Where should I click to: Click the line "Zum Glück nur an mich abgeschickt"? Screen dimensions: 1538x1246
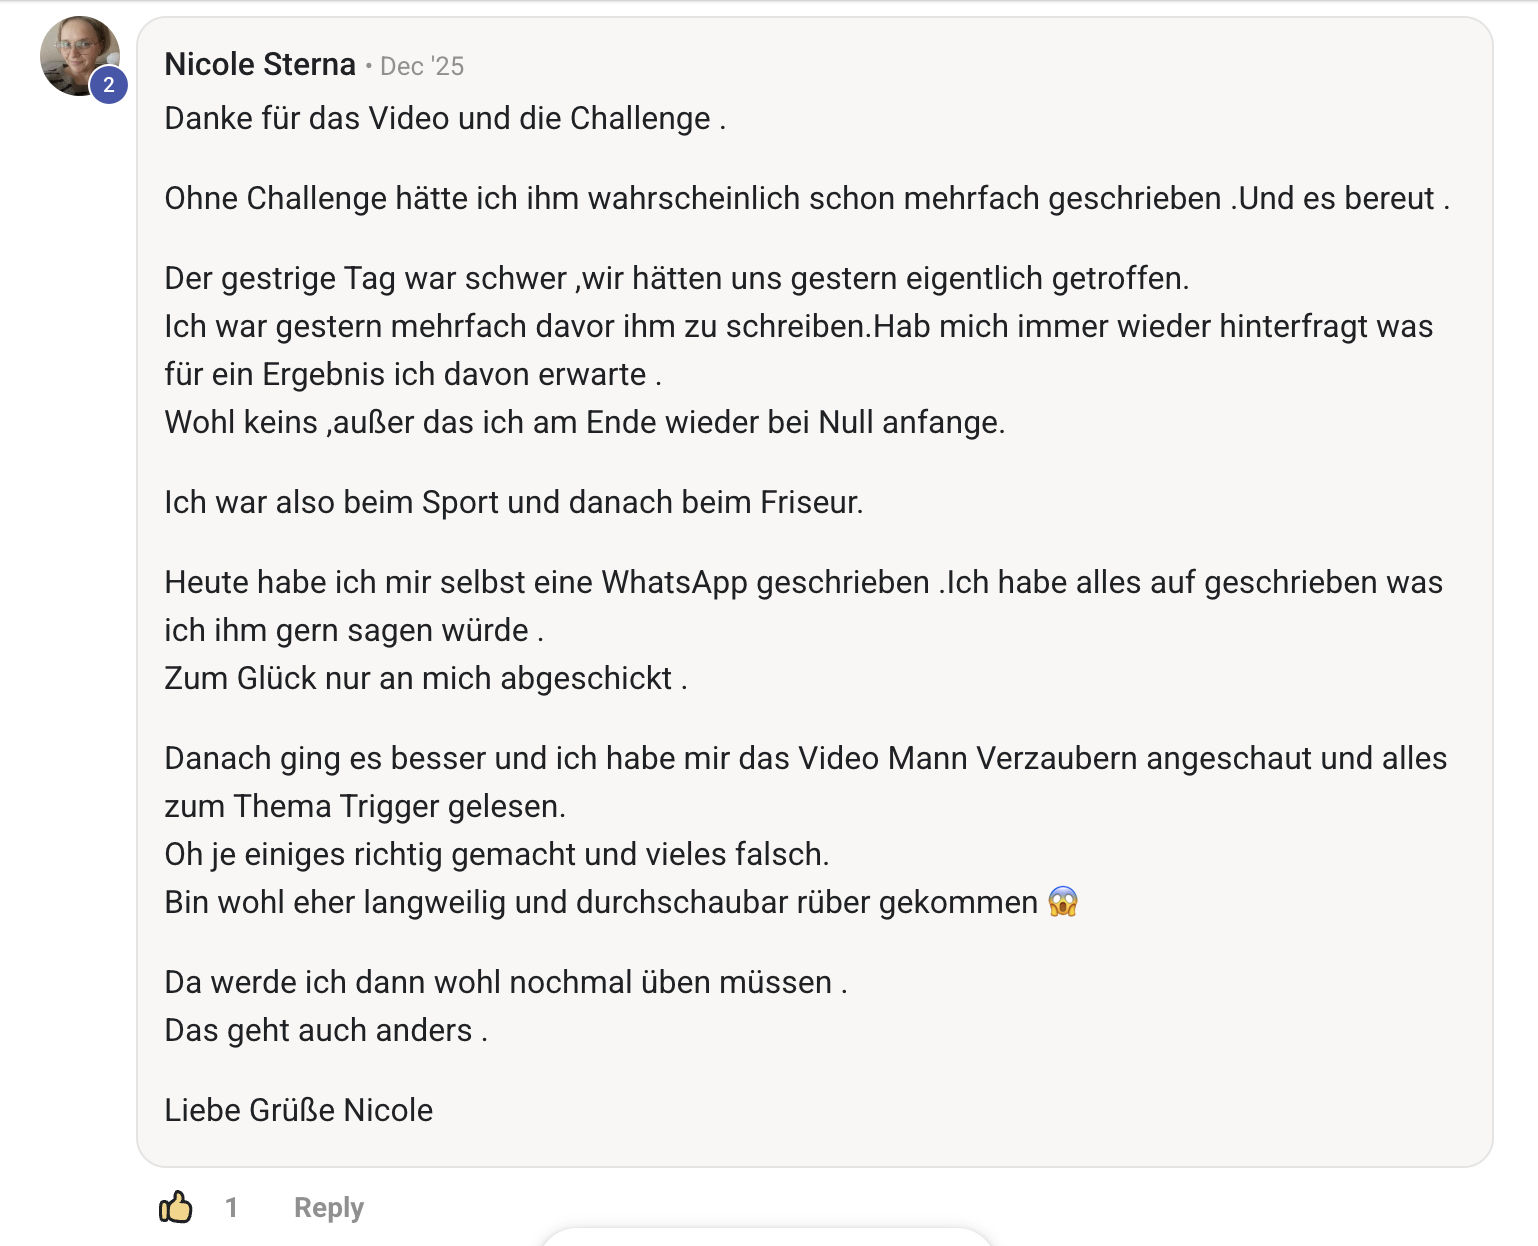(x=426, y=678)
